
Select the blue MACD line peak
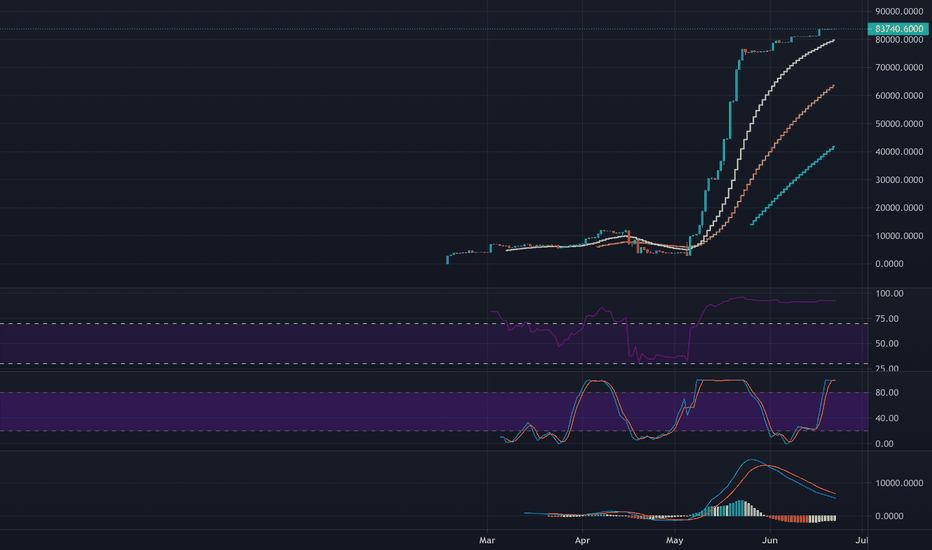pos(752,460)
